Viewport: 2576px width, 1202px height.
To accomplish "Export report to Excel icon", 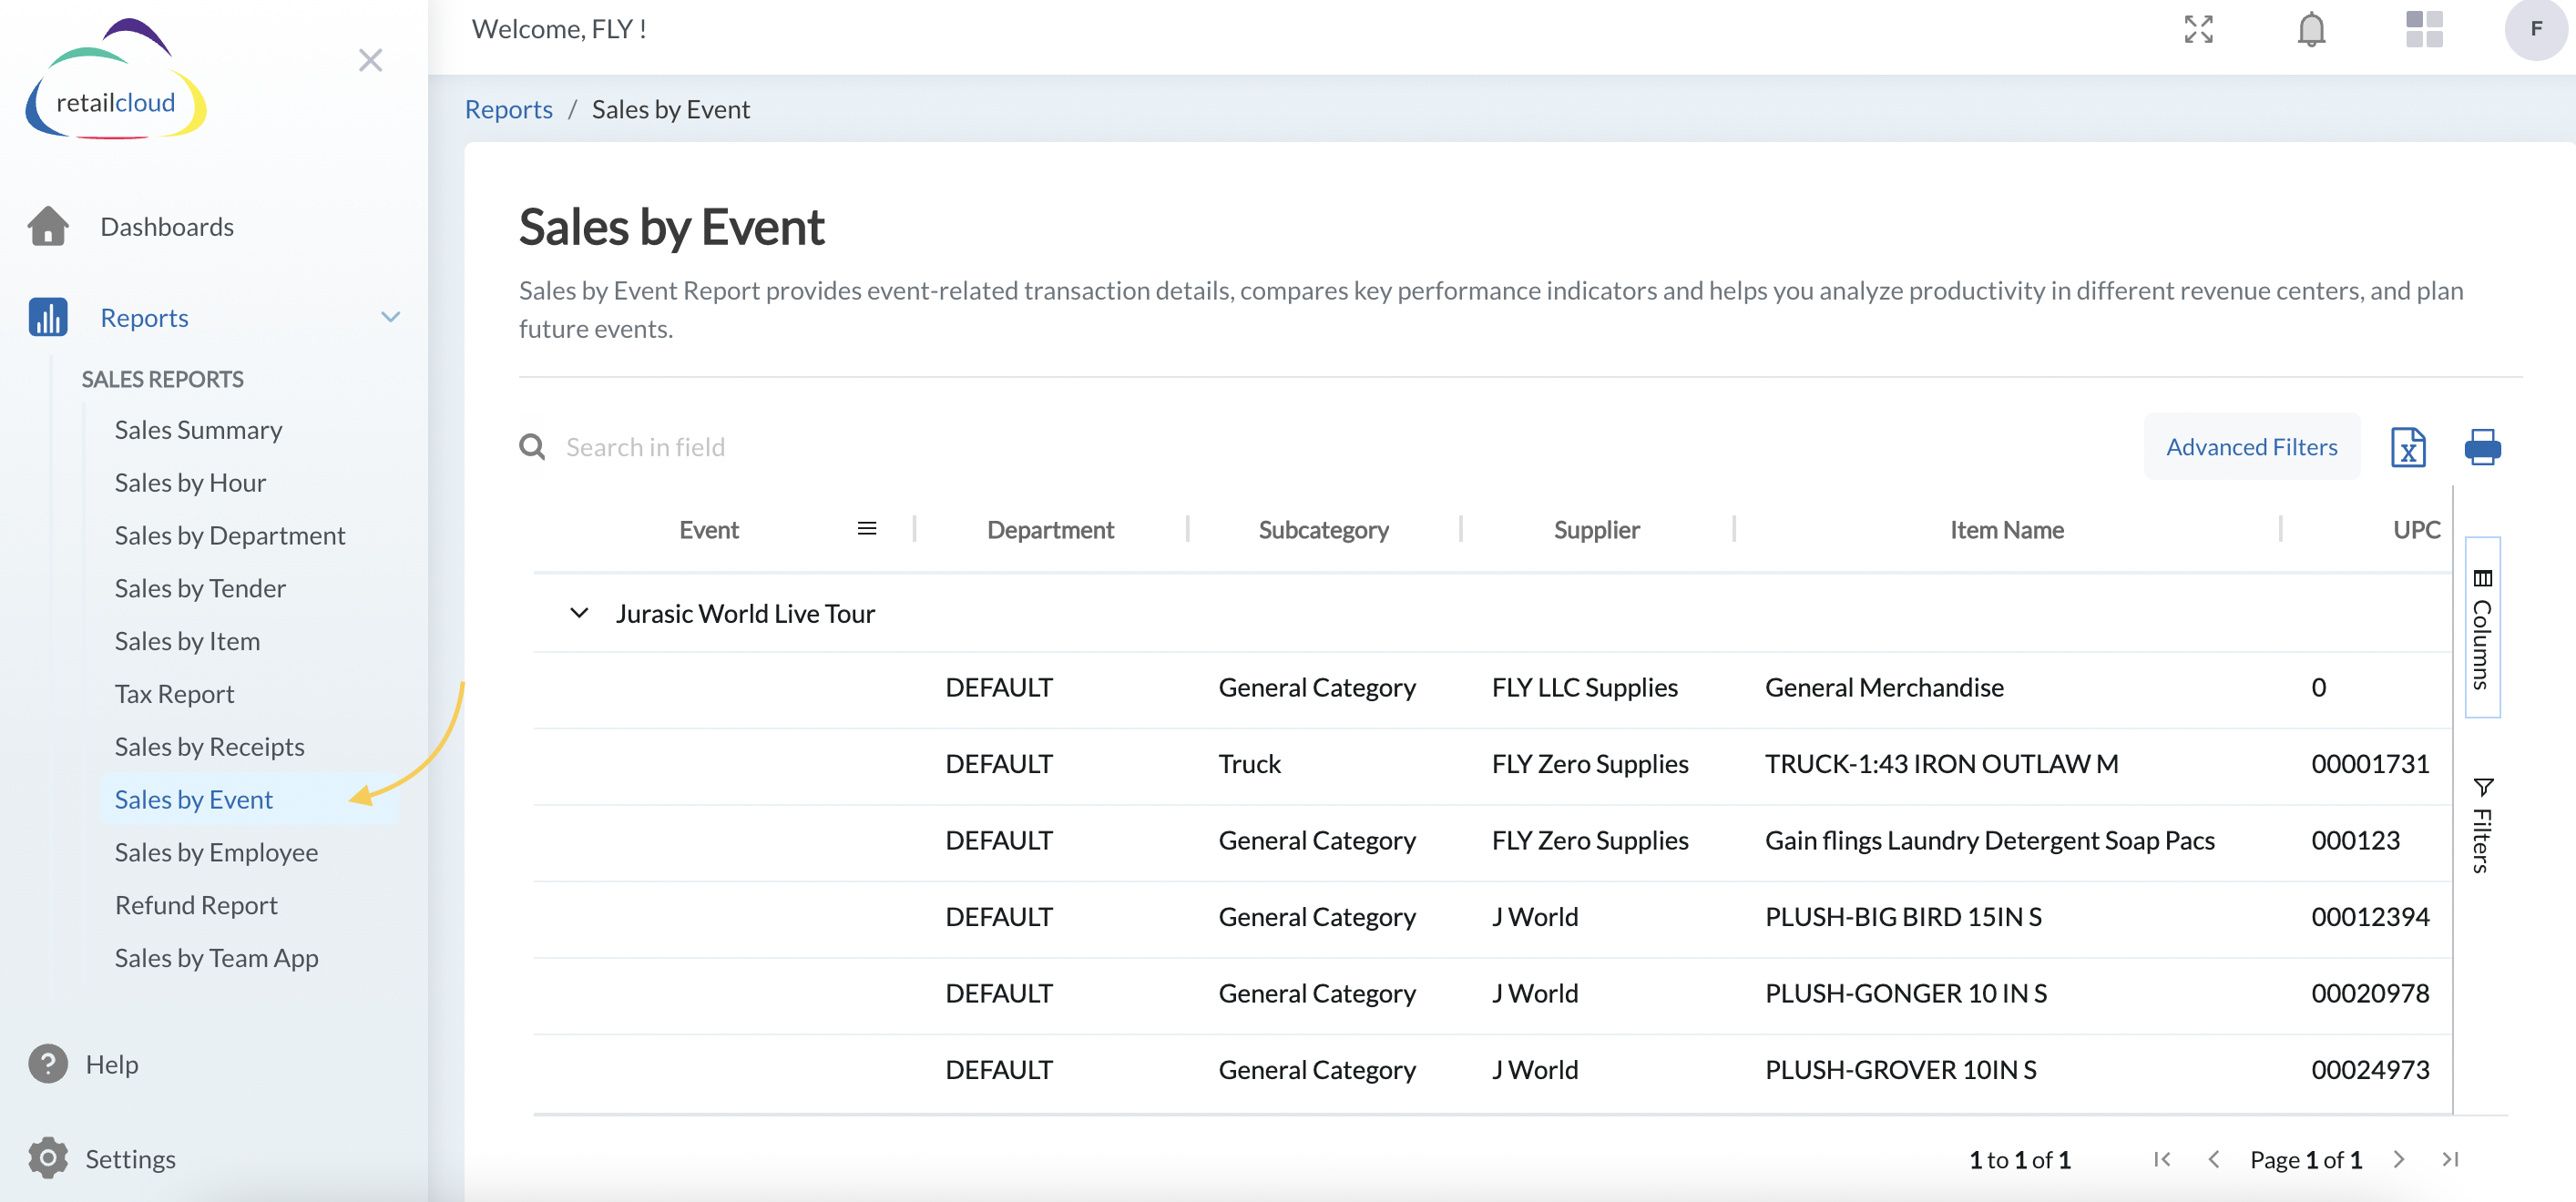I will click(2408, 447).
